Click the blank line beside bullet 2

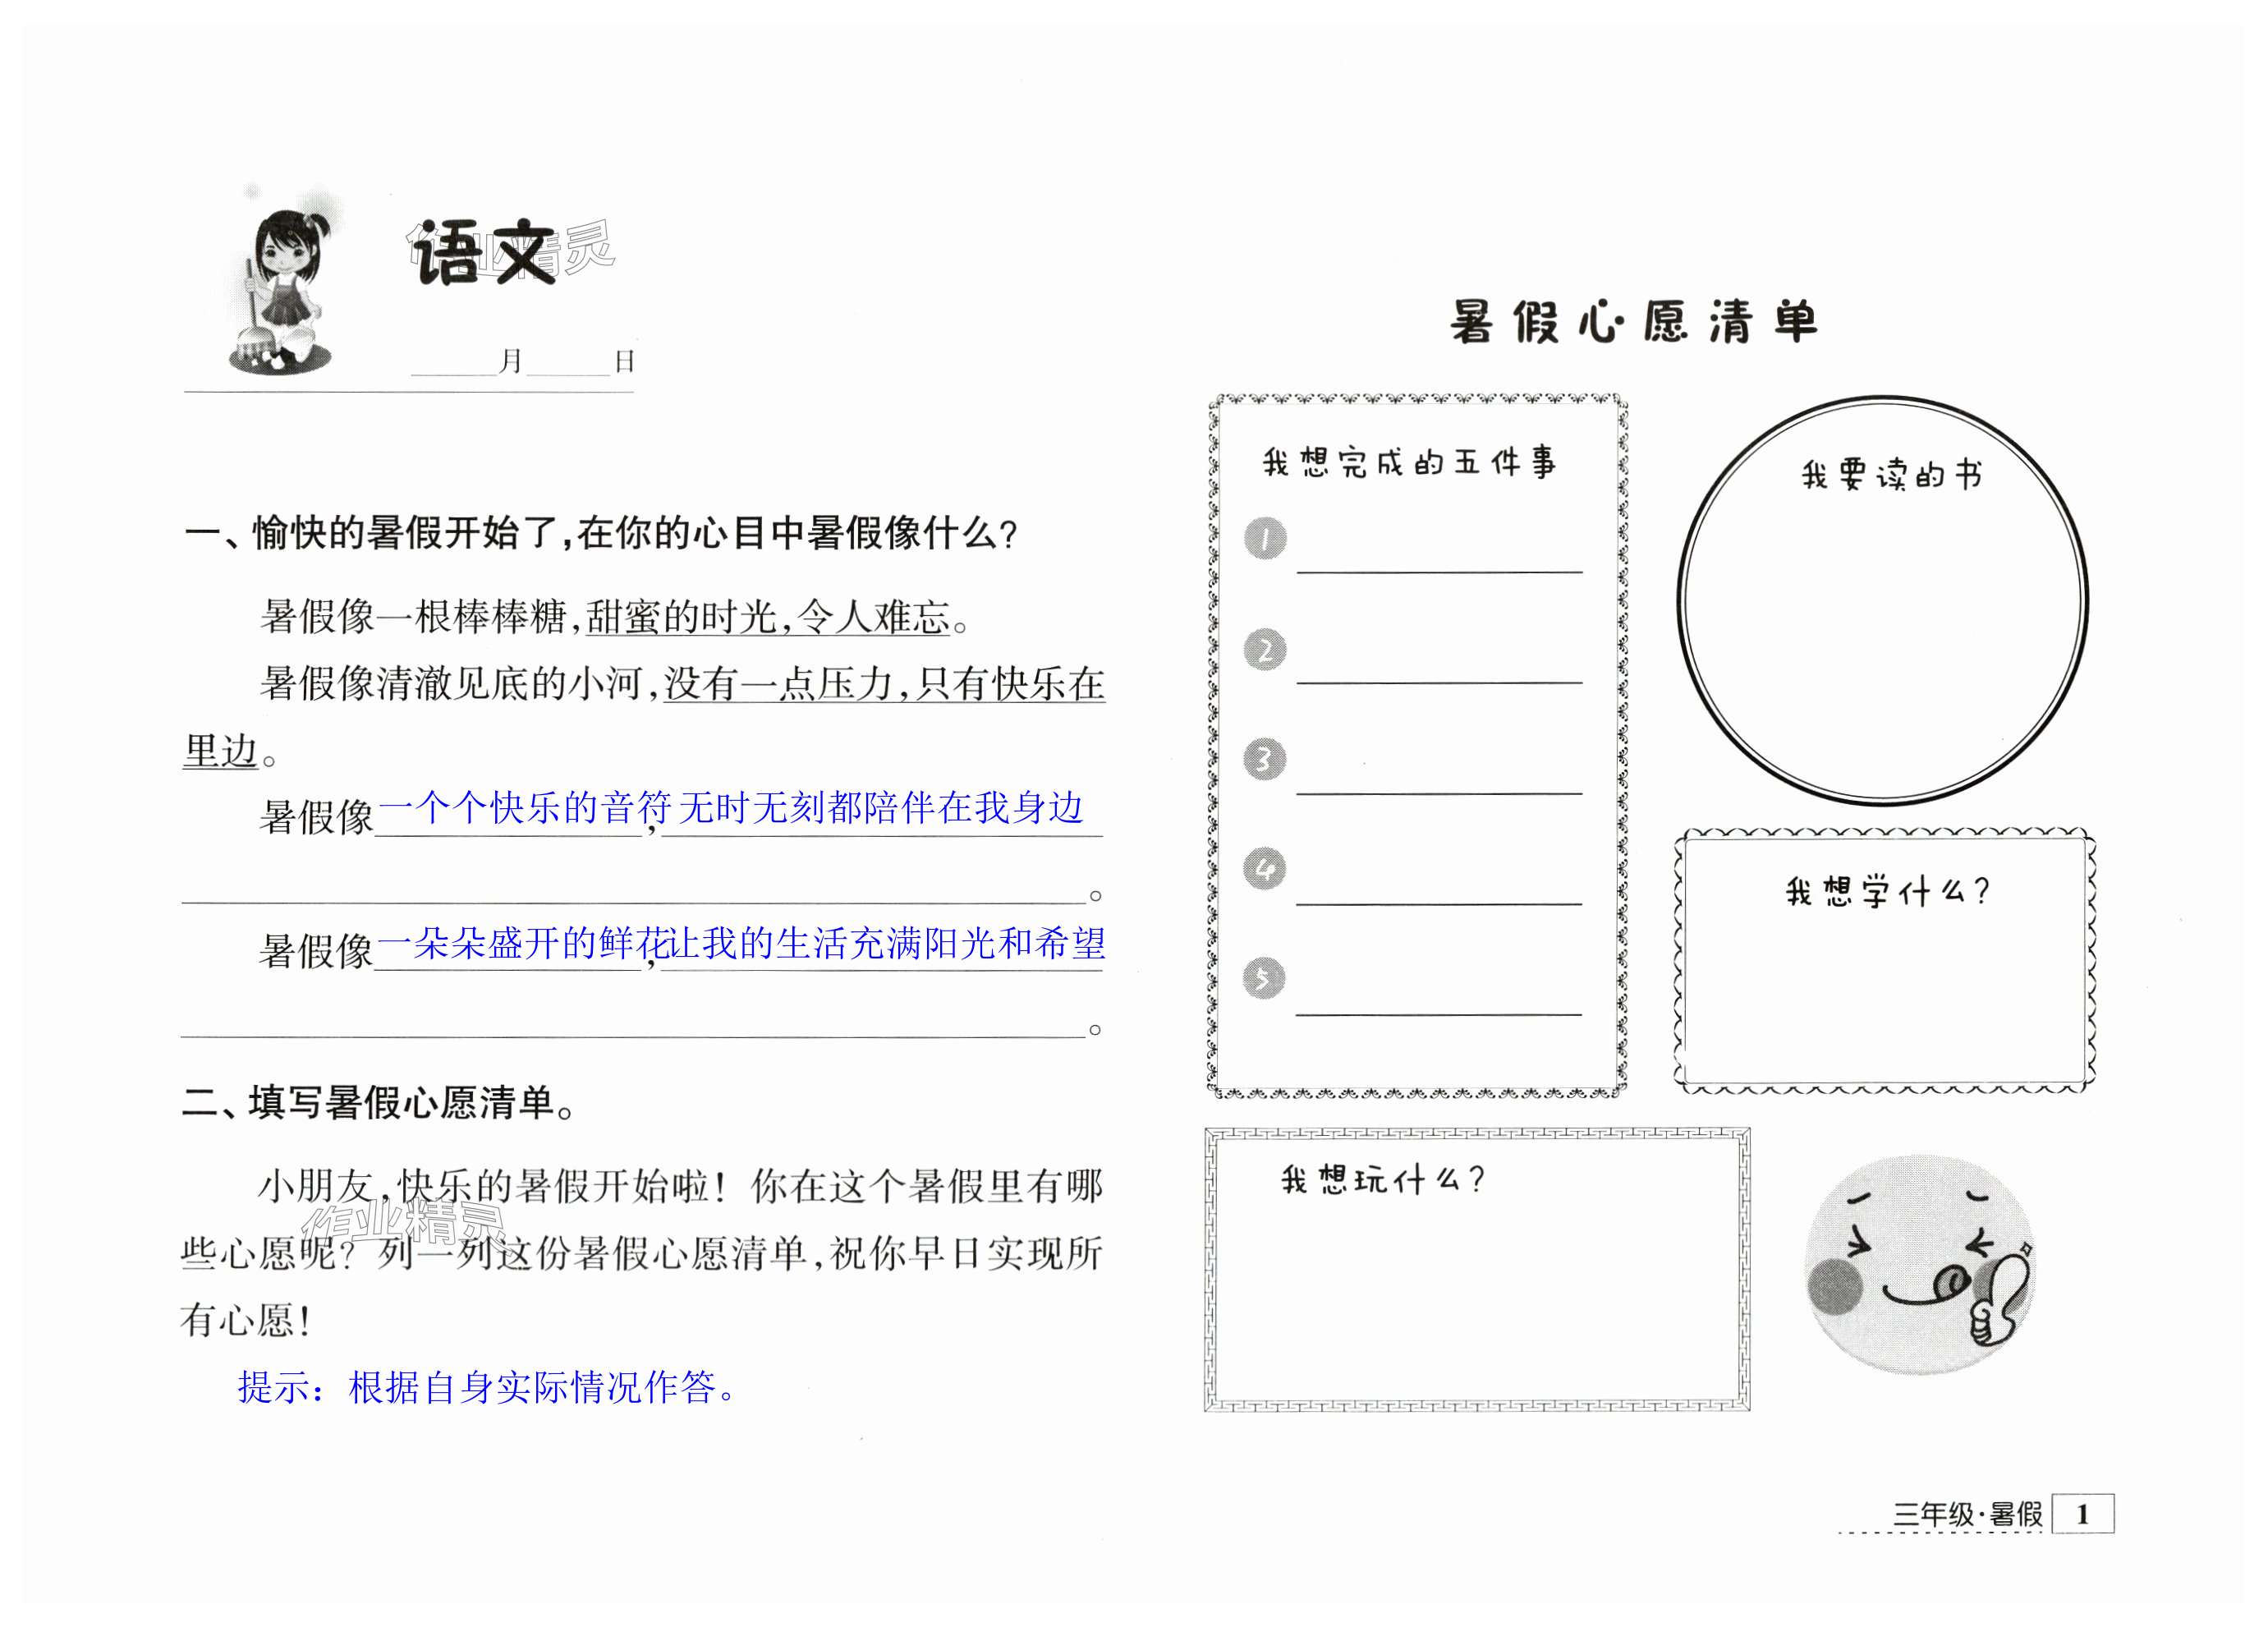[x=1439, y=683]
